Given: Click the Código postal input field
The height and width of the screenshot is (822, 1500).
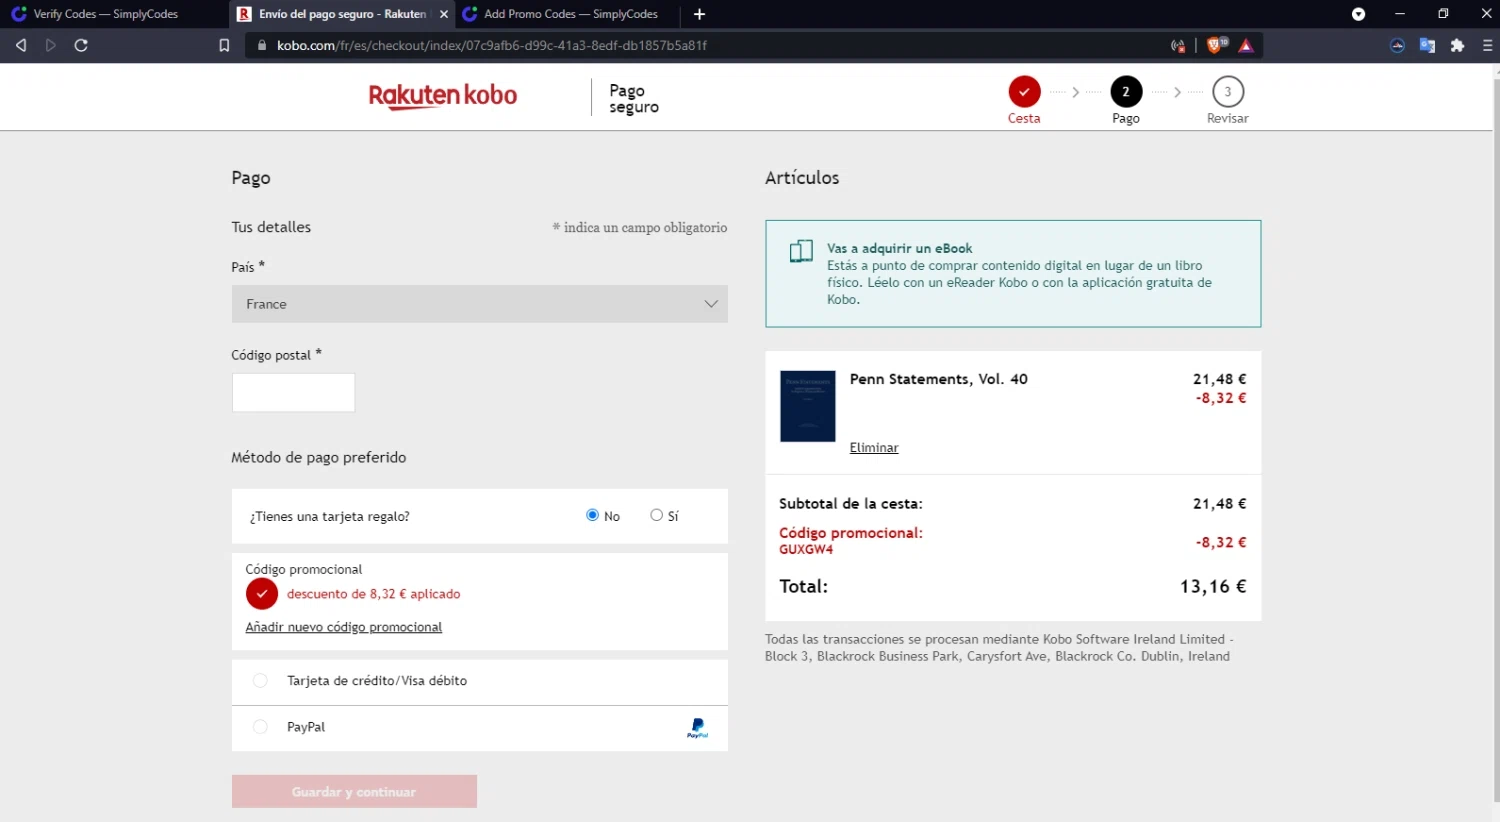Looking at the screenshot, I should click(294, 392).
